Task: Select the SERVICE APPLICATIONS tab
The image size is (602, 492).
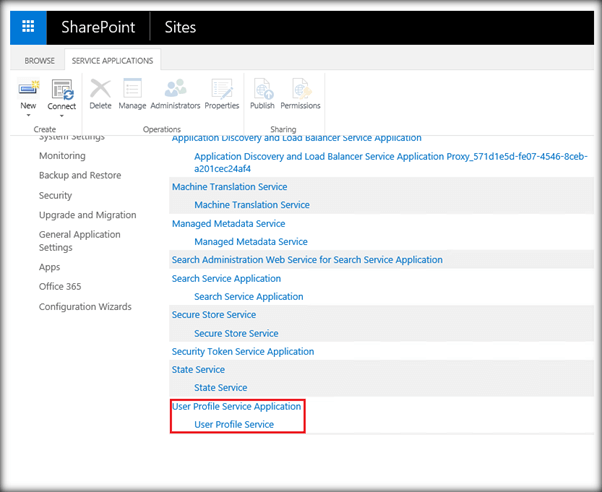Action: (113, 61)
